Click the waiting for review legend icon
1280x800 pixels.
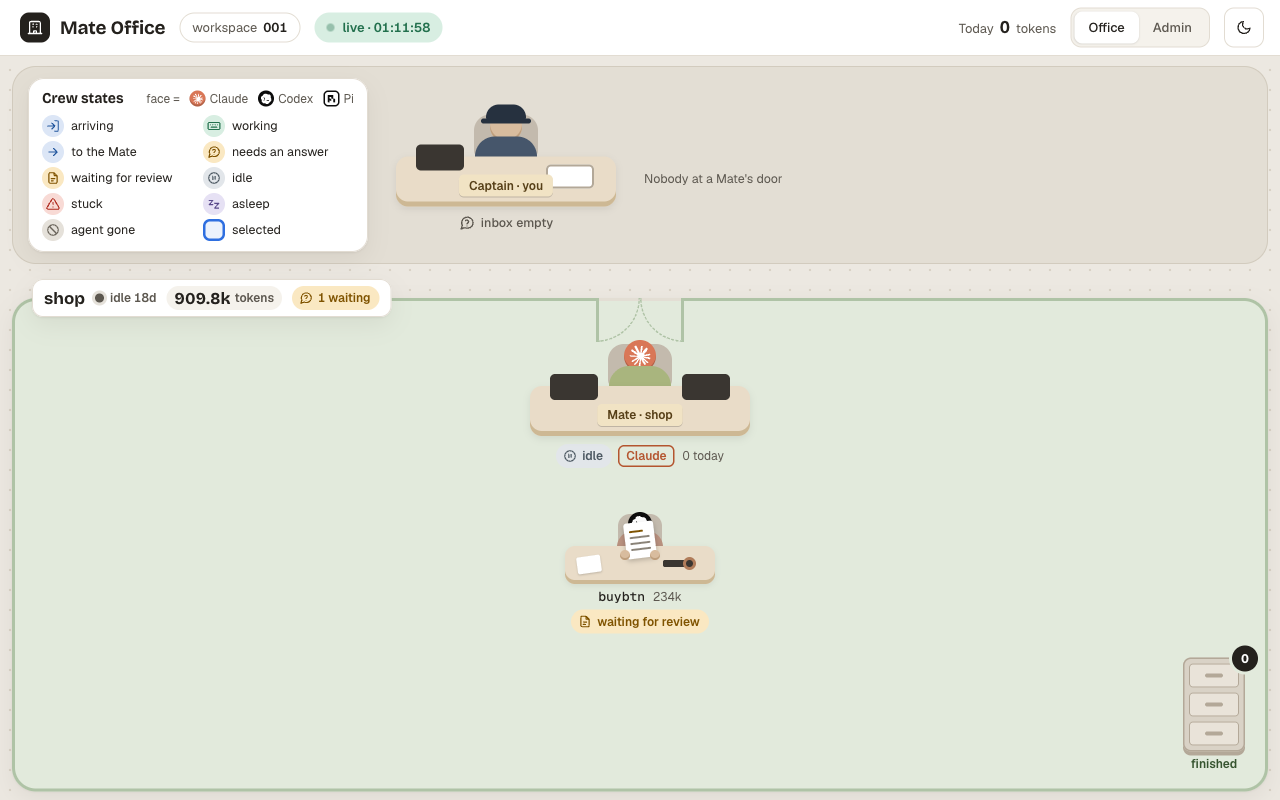[x=53, y=178]
